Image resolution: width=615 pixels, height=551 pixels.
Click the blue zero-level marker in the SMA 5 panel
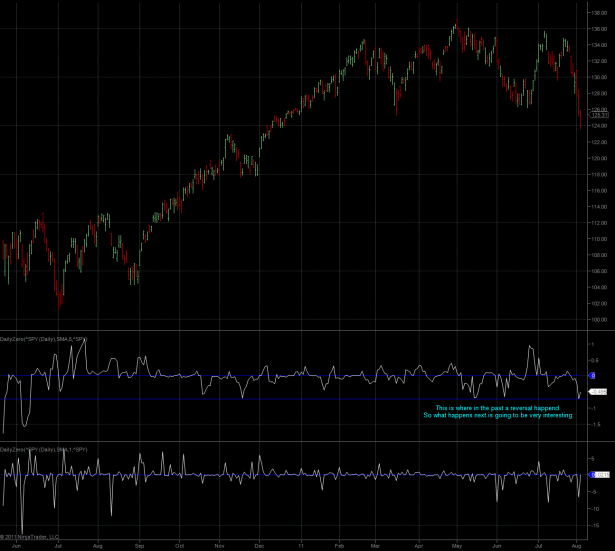pyautogui.click(x=591, y=376)
